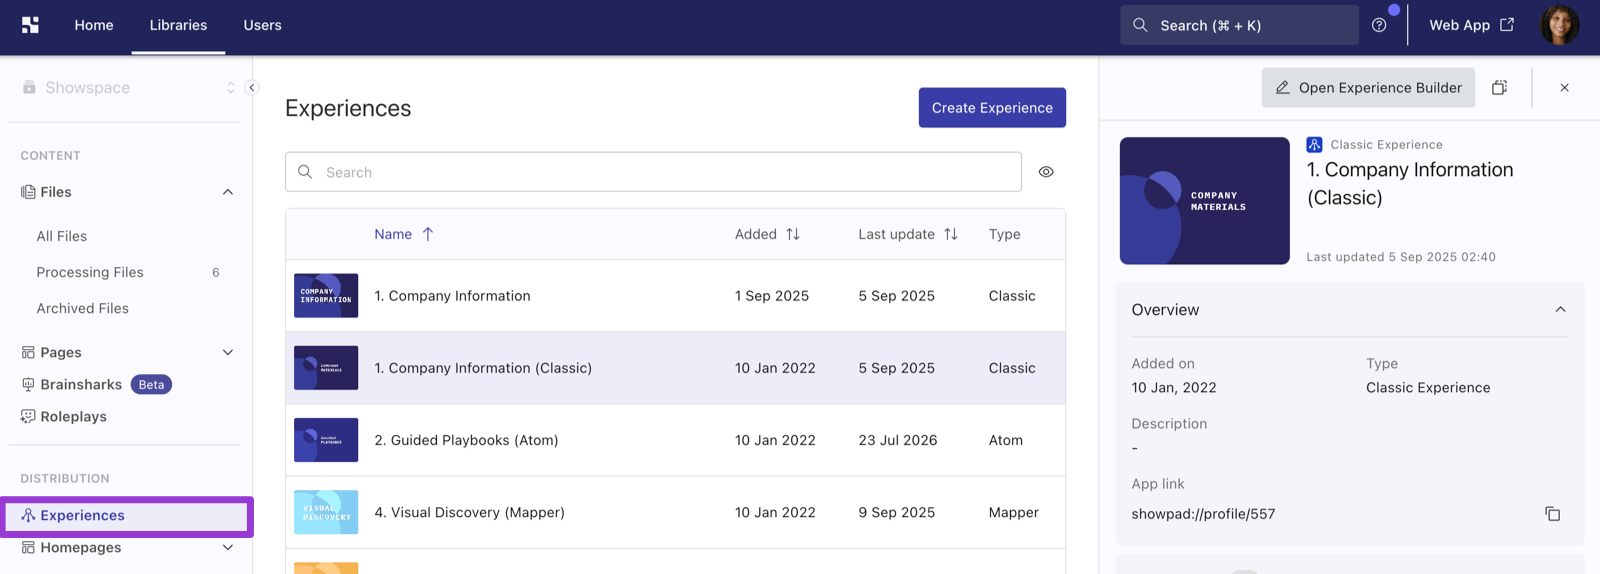Click the Mapper type cell
Screen dimensions: 1600x574
1014,512
